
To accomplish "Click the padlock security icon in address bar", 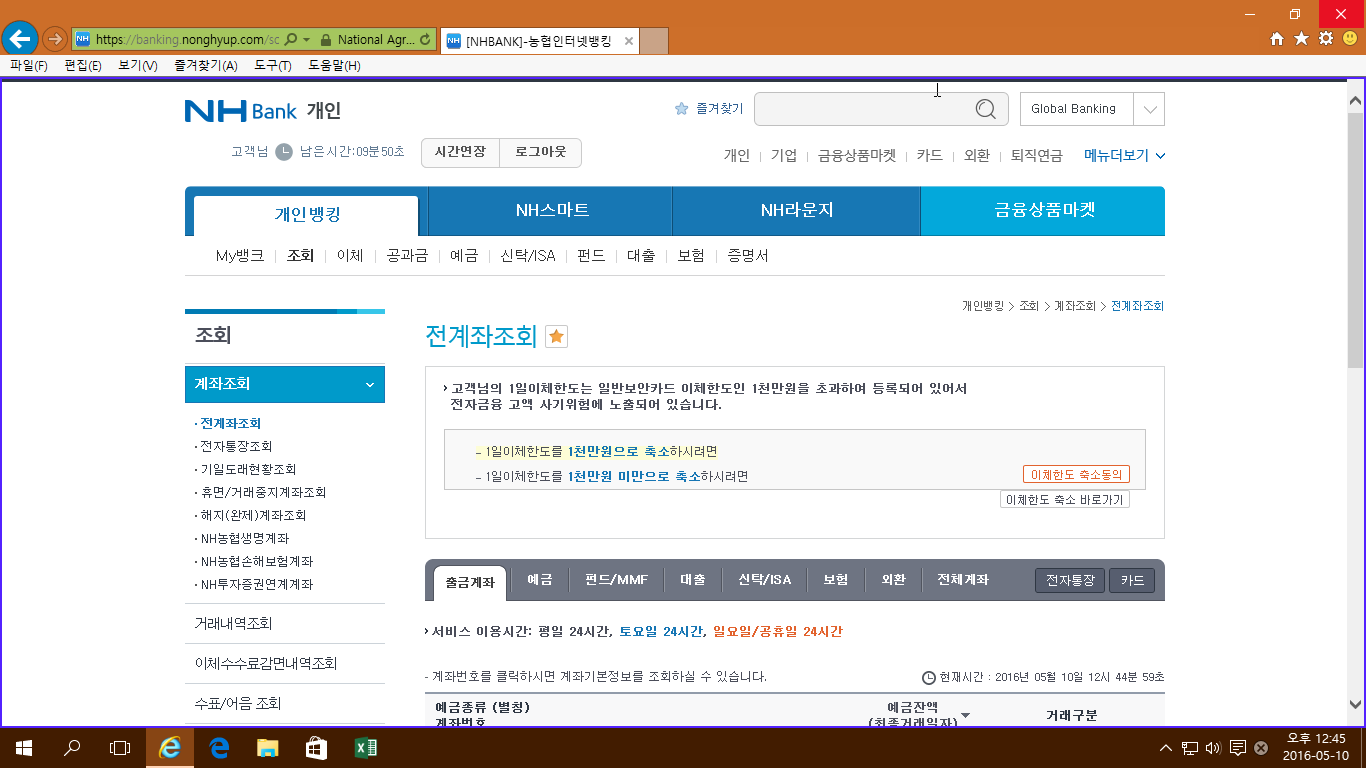I will pyautogui.click(x=325, y=40).
